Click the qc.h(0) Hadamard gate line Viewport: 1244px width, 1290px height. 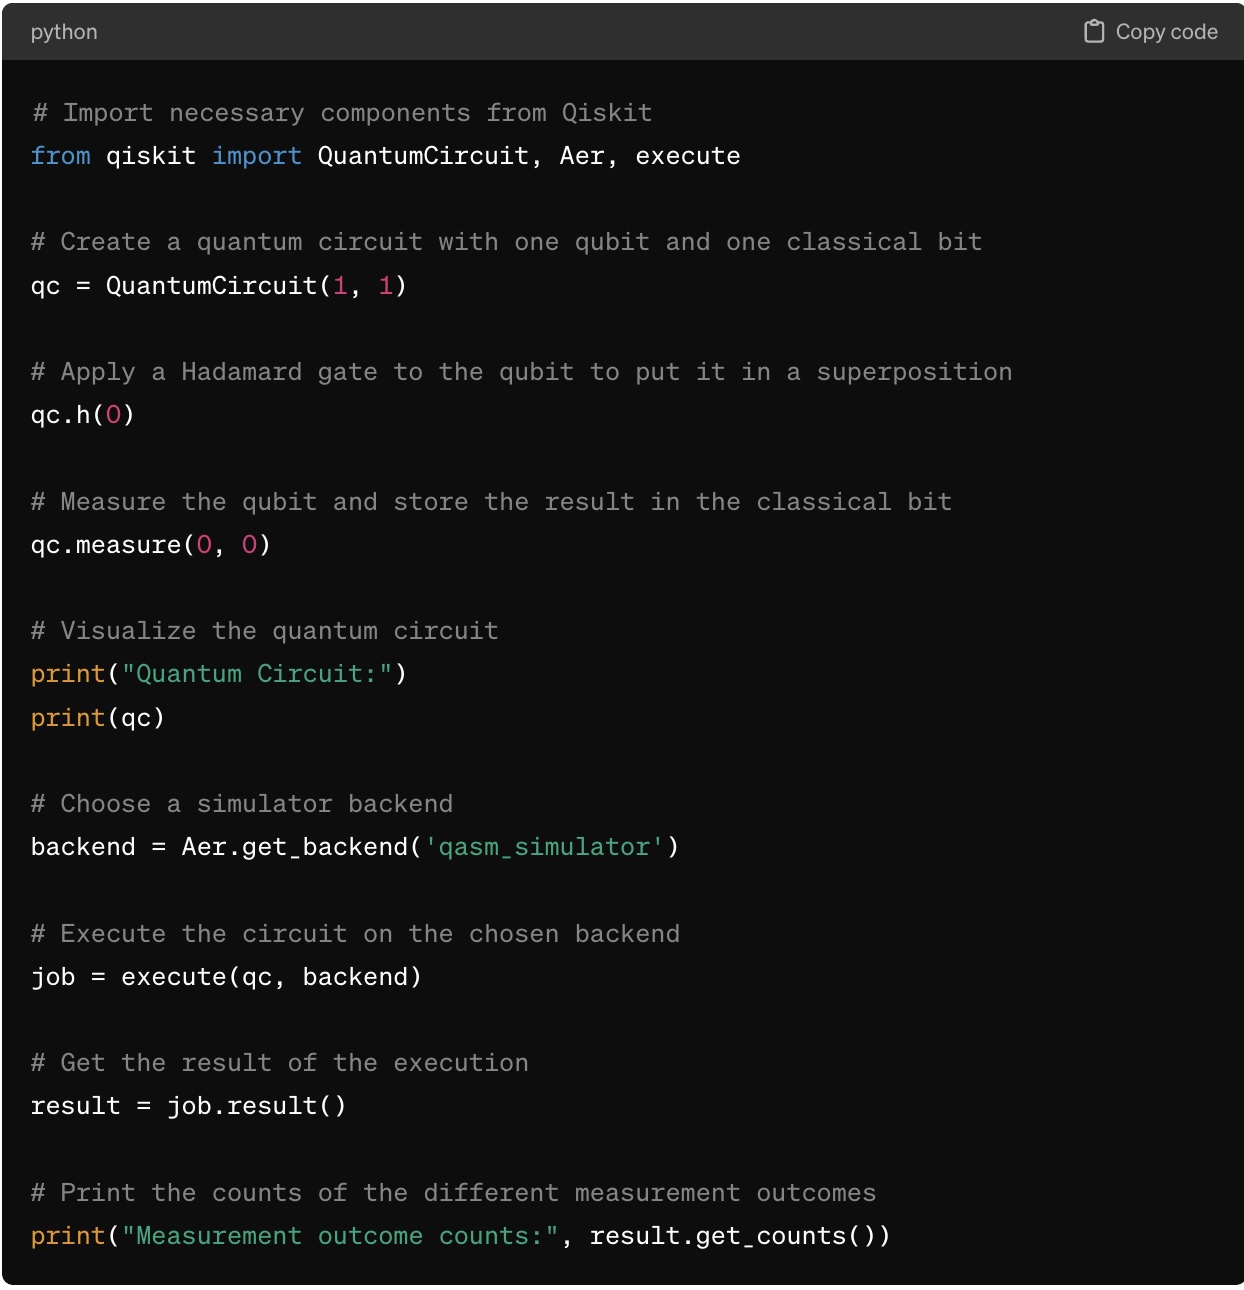(82, 415)
